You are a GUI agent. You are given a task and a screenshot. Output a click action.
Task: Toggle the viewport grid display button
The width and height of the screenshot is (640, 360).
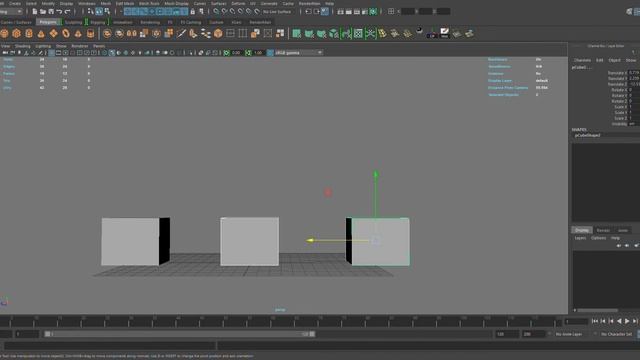(51, 53)
